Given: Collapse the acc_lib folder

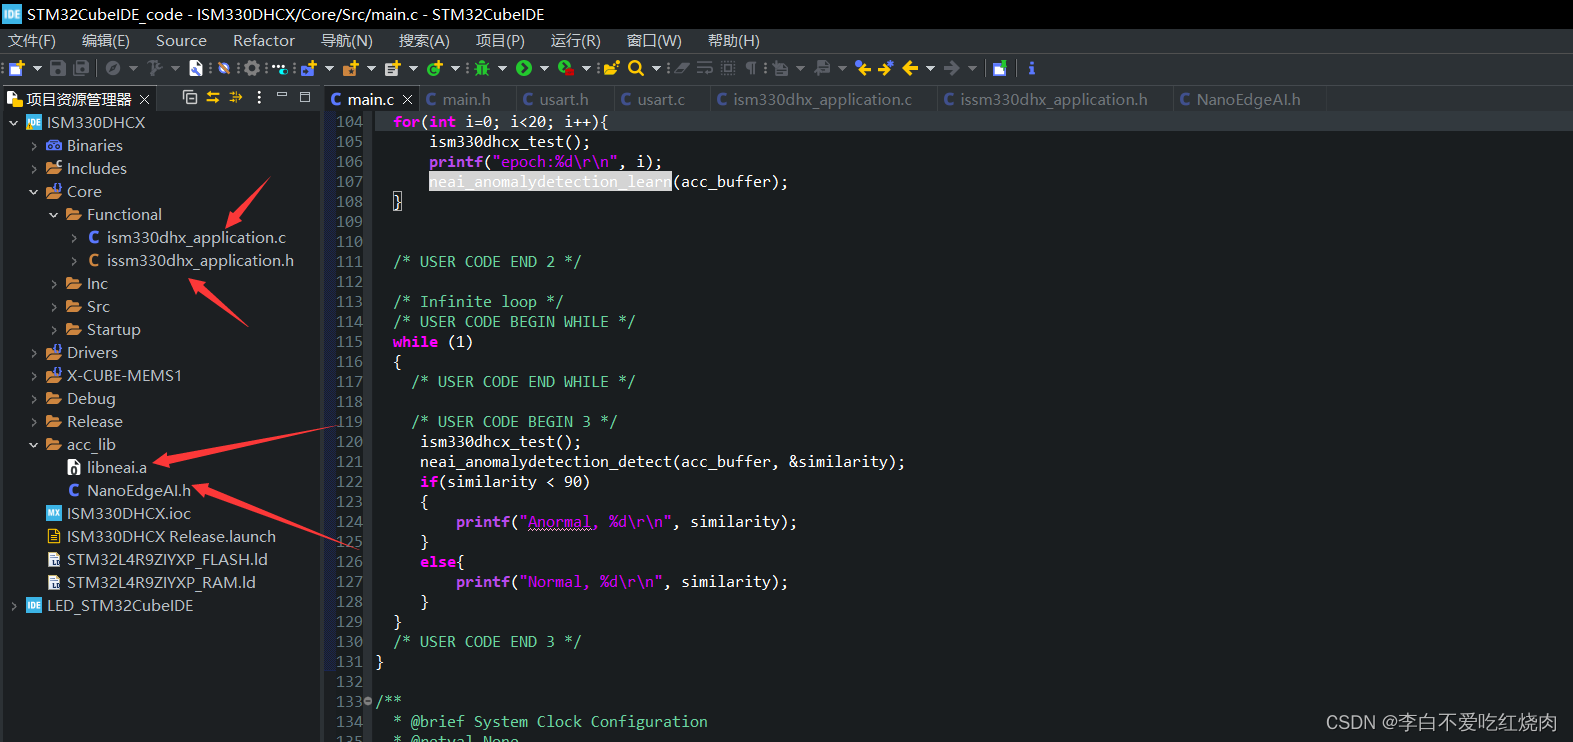Looking at the screenshot, I should click(33, 445).
